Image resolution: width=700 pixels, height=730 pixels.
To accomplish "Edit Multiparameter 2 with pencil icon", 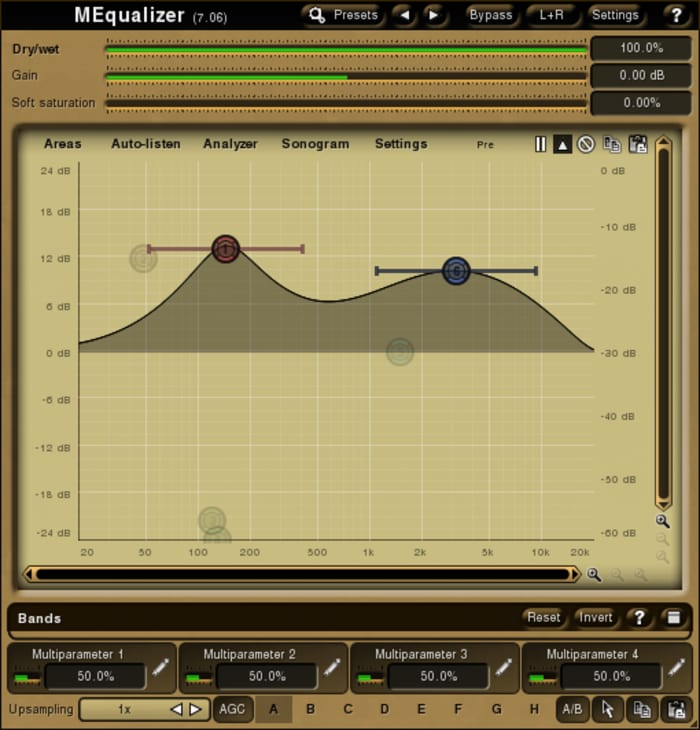I will click(332, 667).
